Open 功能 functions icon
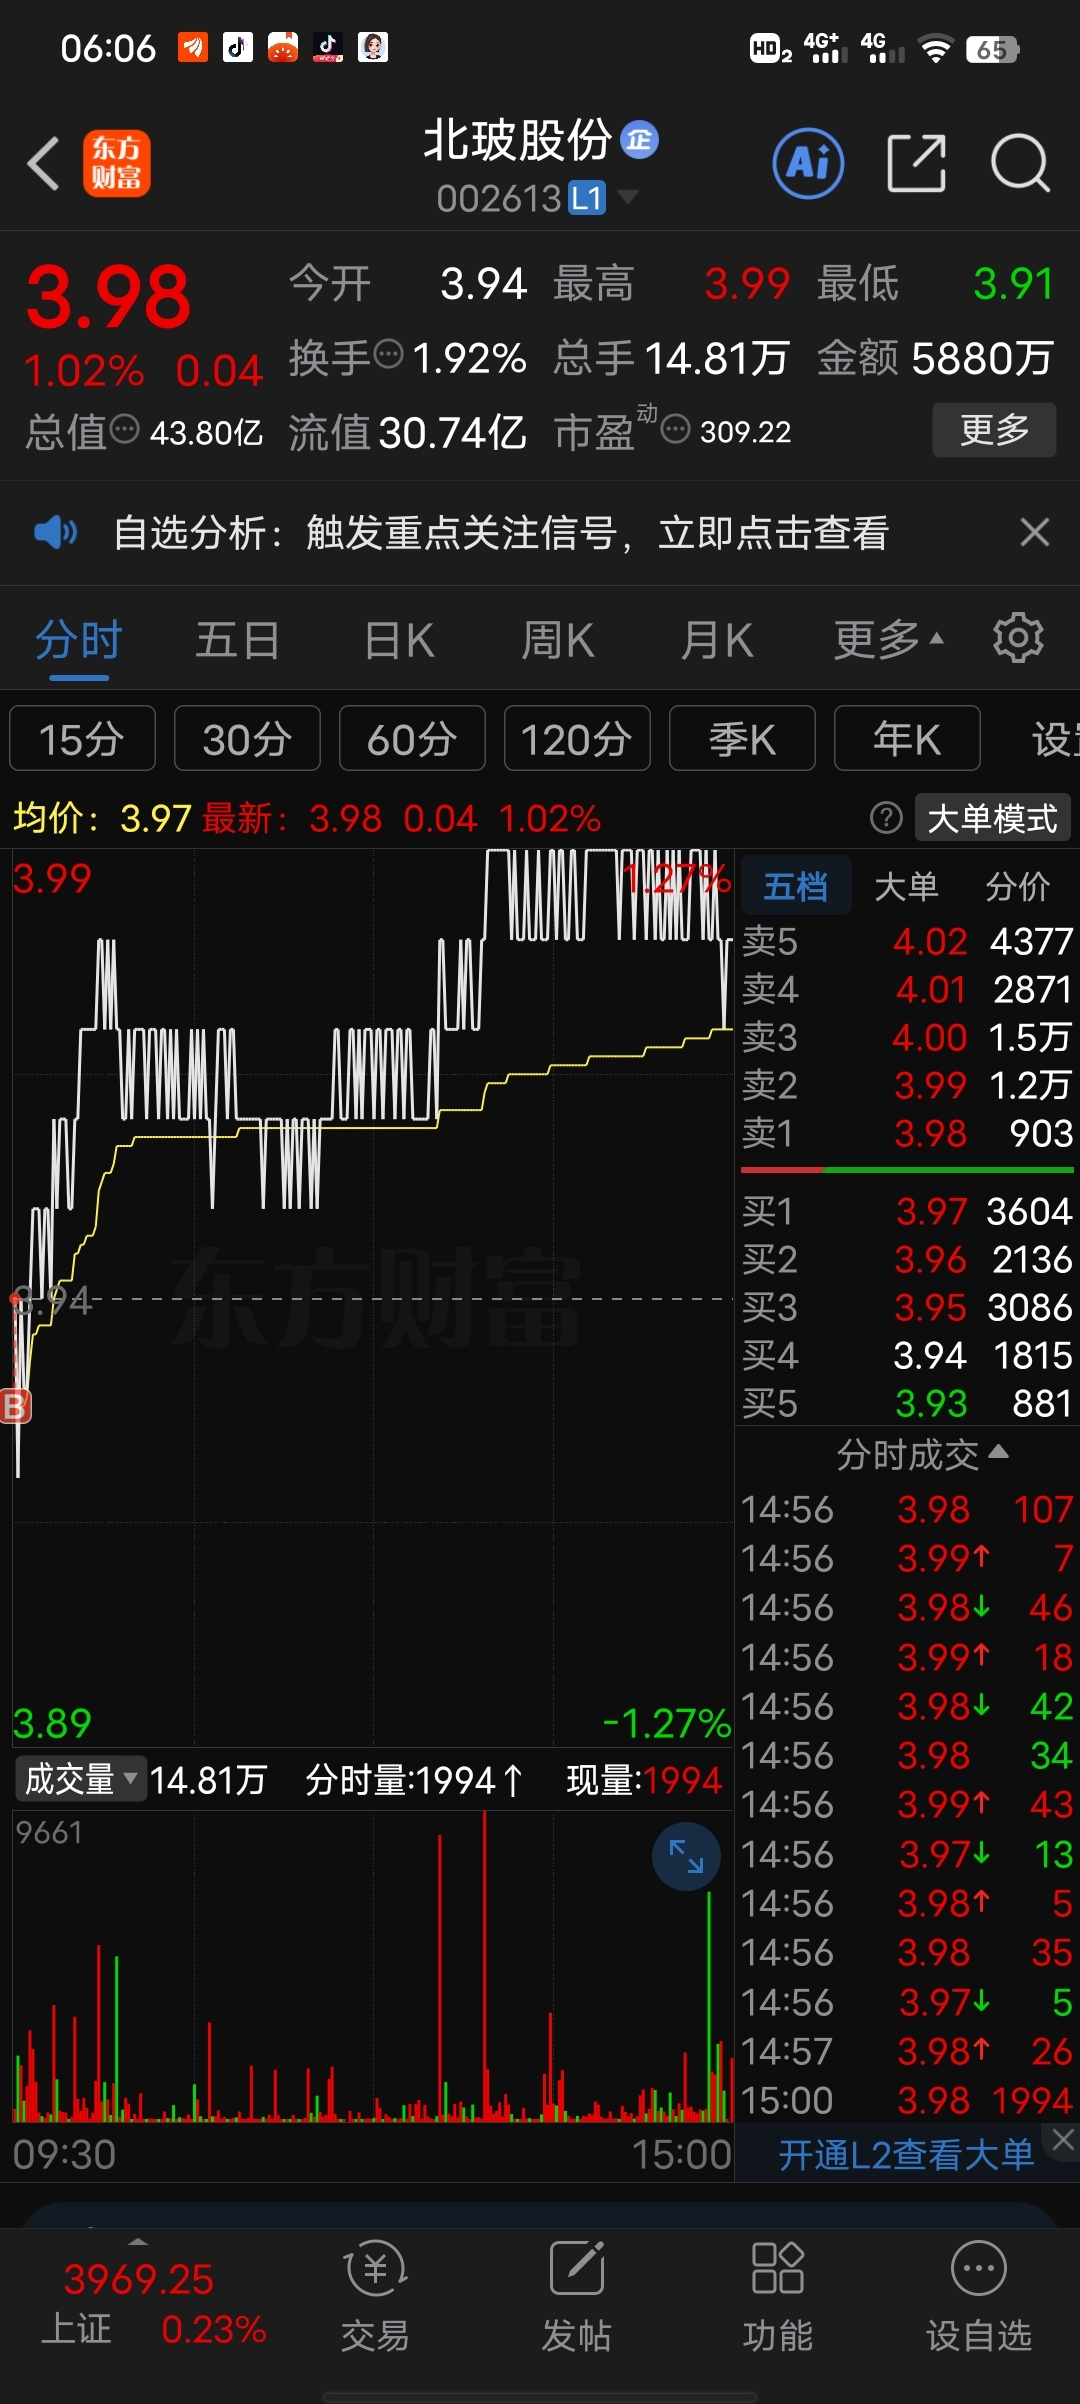This screenshot has height=2404, width=1080. 778,2298
